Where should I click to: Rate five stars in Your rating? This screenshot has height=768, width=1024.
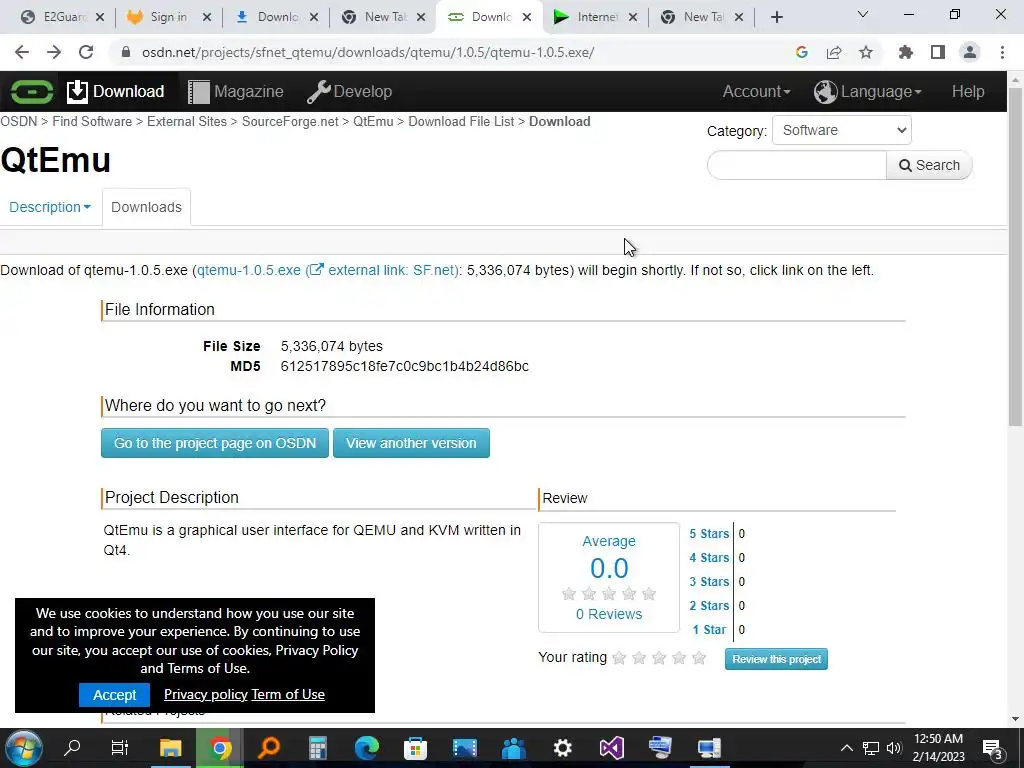699,658
